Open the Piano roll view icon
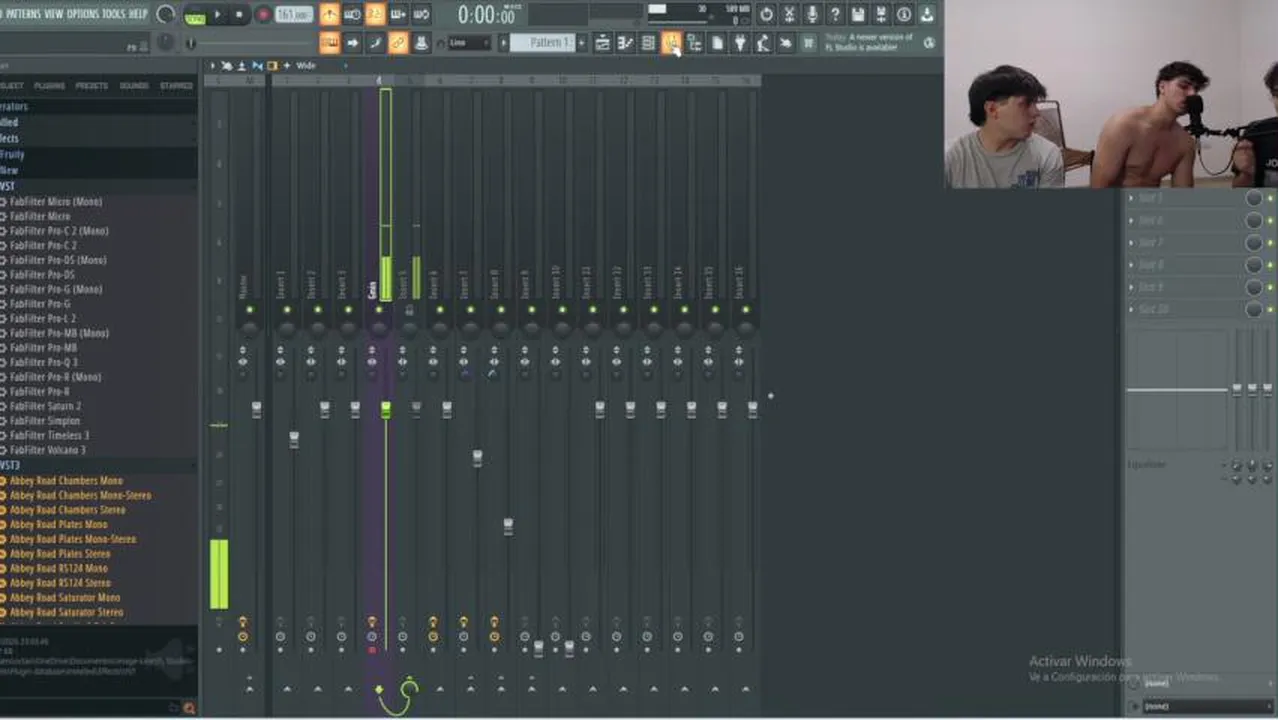This screenshot has width=1278, height=720. coord(625,43)
